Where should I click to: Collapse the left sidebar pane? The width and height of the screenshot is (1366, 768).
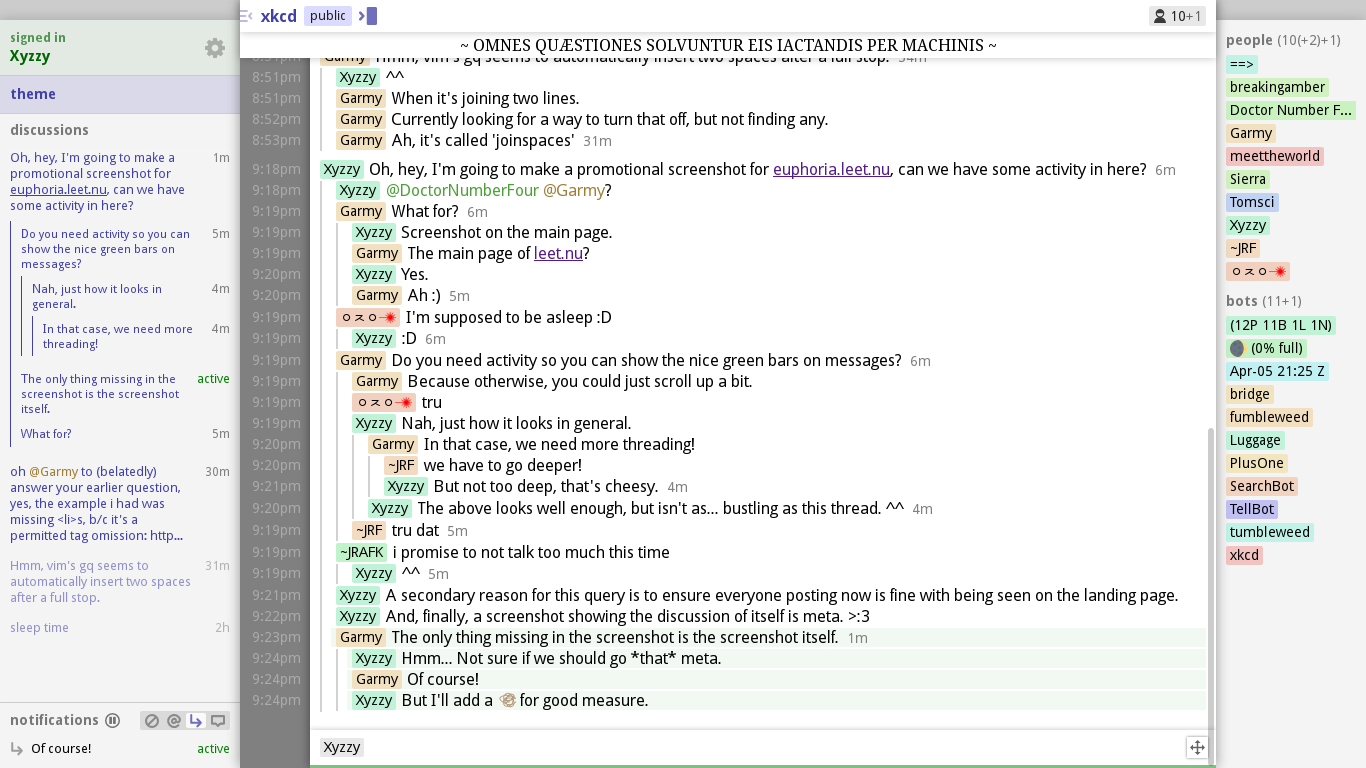(246, 16)
